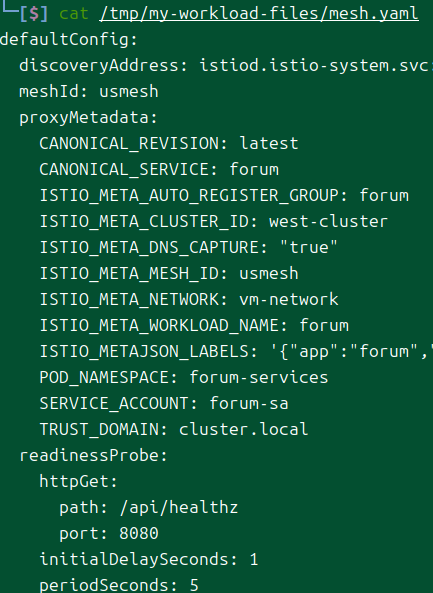Click the ISTIO_META_DNS_CAPTURE "true" value
The width and height of the screenshot is (433, 593).
[309, 247]
